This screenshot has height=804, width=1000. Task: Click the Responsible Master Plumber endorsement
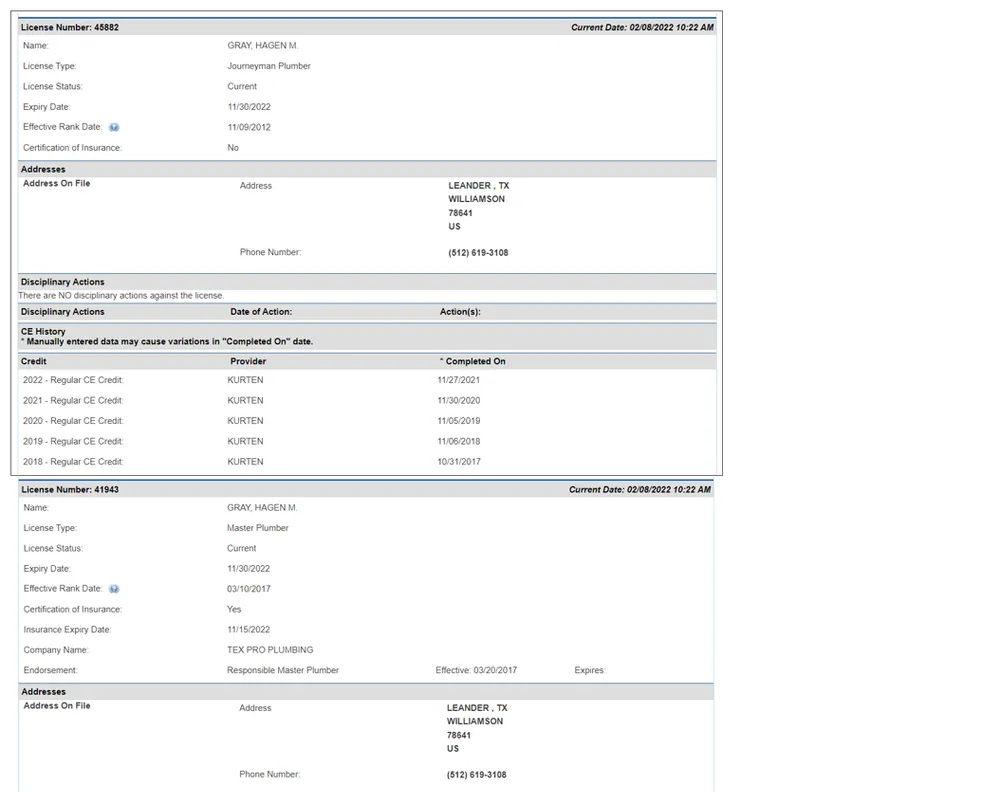pyautogui.click(x=283, y=670)
